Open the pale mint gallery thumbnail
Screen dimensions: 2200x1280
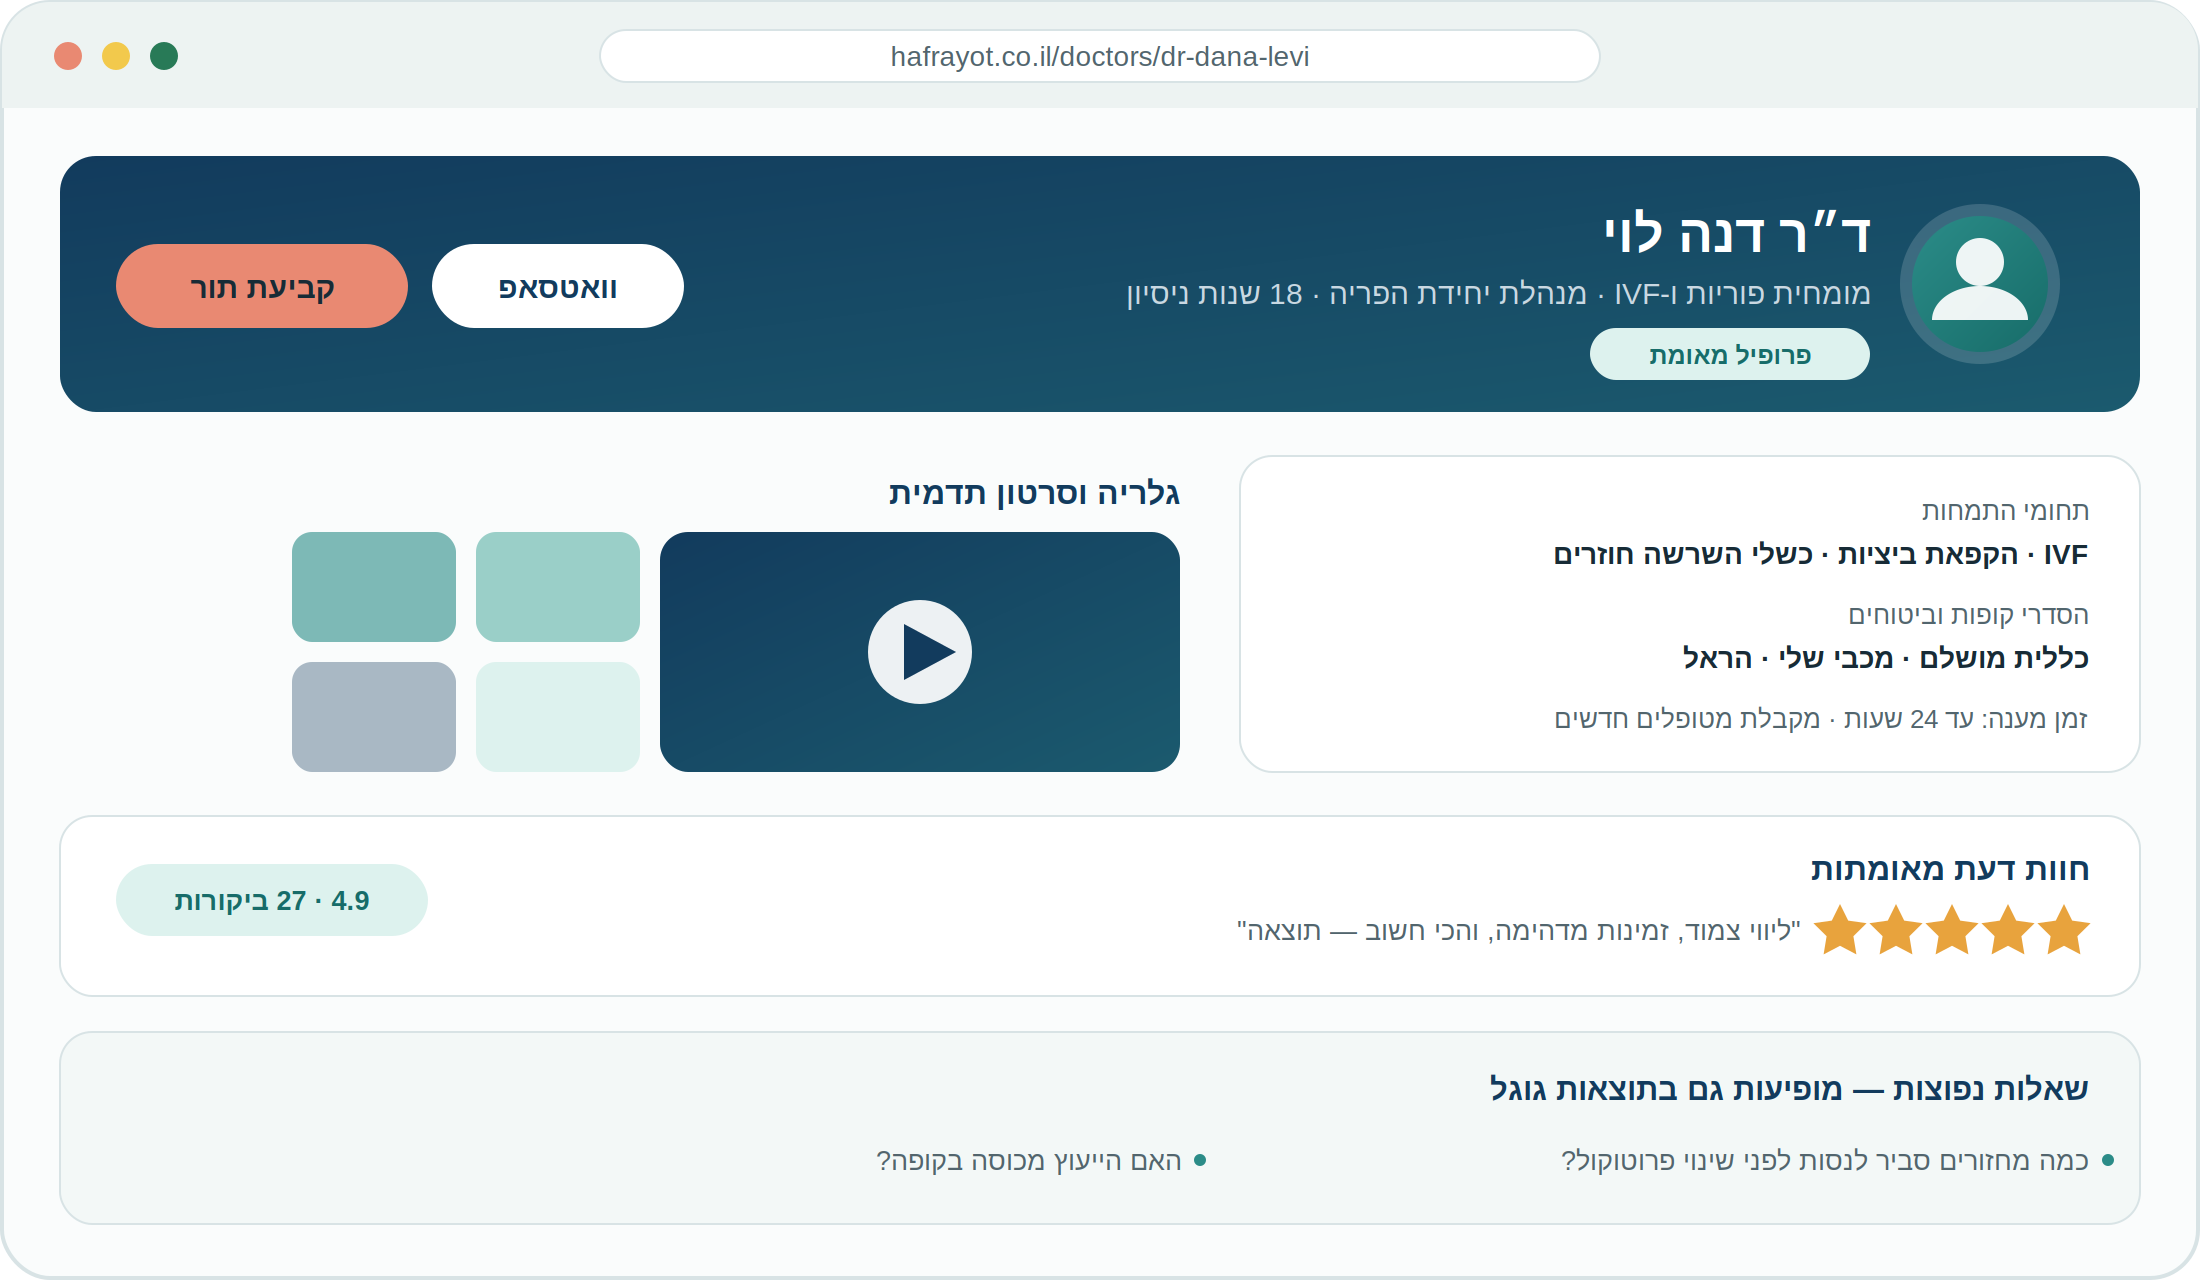click(x=558, y=717)
